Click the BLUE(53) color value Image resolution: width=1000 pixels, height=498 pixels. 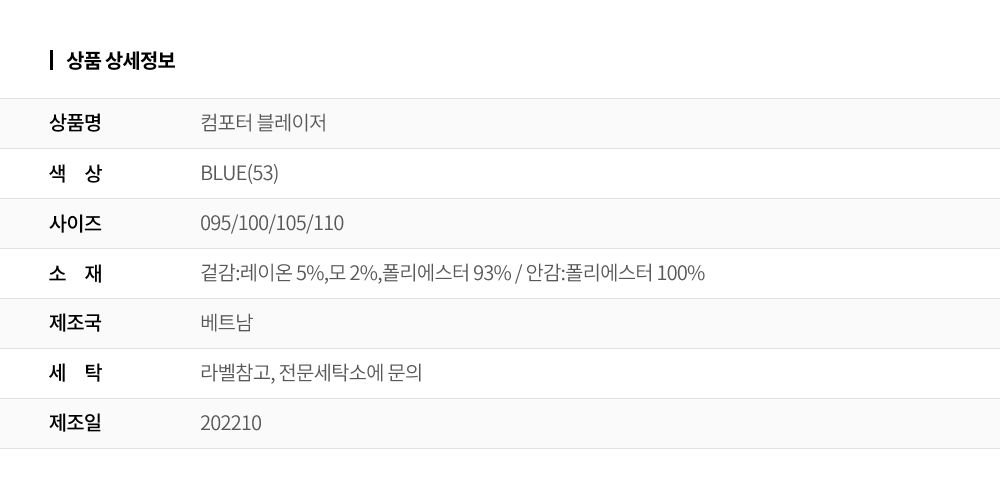pos(239,173)
